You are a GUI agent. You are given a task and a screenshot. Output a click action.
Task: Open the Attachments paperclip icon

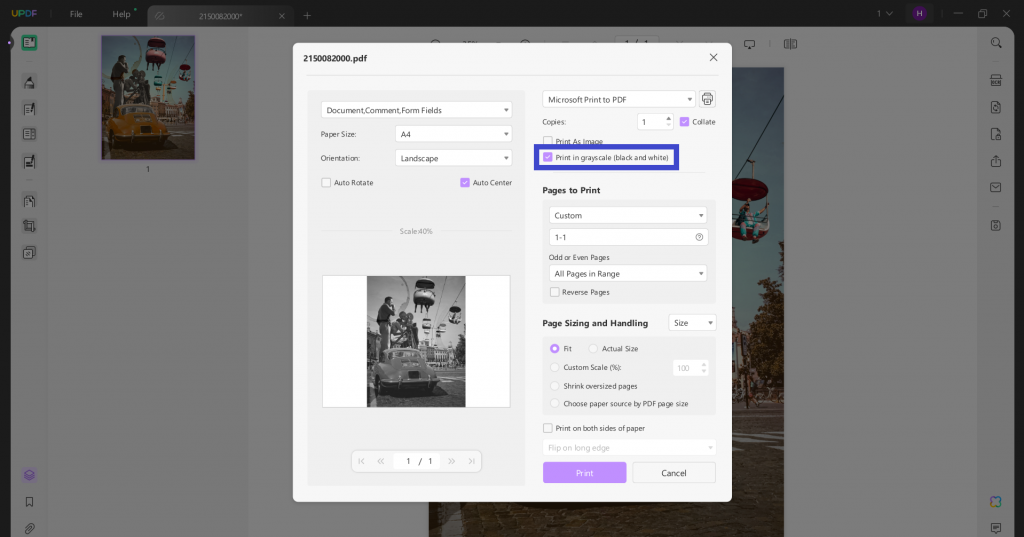(x=29, y=528)
